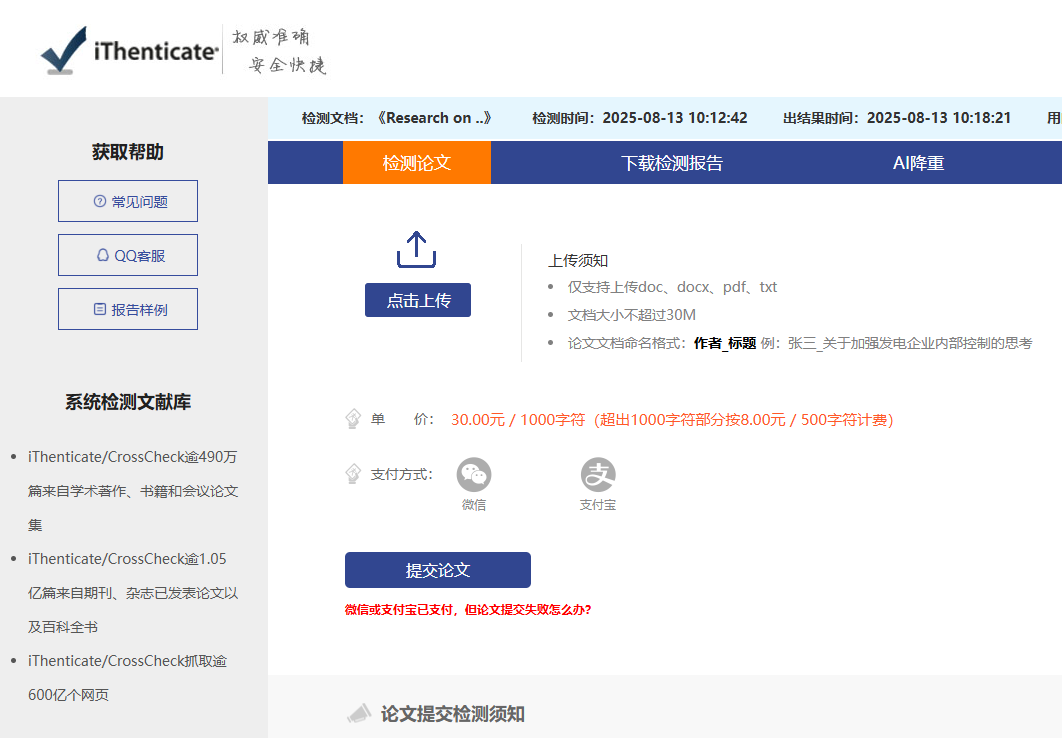This screenshot has width=1062, height=738.
Task: Click result time 2025-08-13 10:18:21
Action: [x=939, y=118]
